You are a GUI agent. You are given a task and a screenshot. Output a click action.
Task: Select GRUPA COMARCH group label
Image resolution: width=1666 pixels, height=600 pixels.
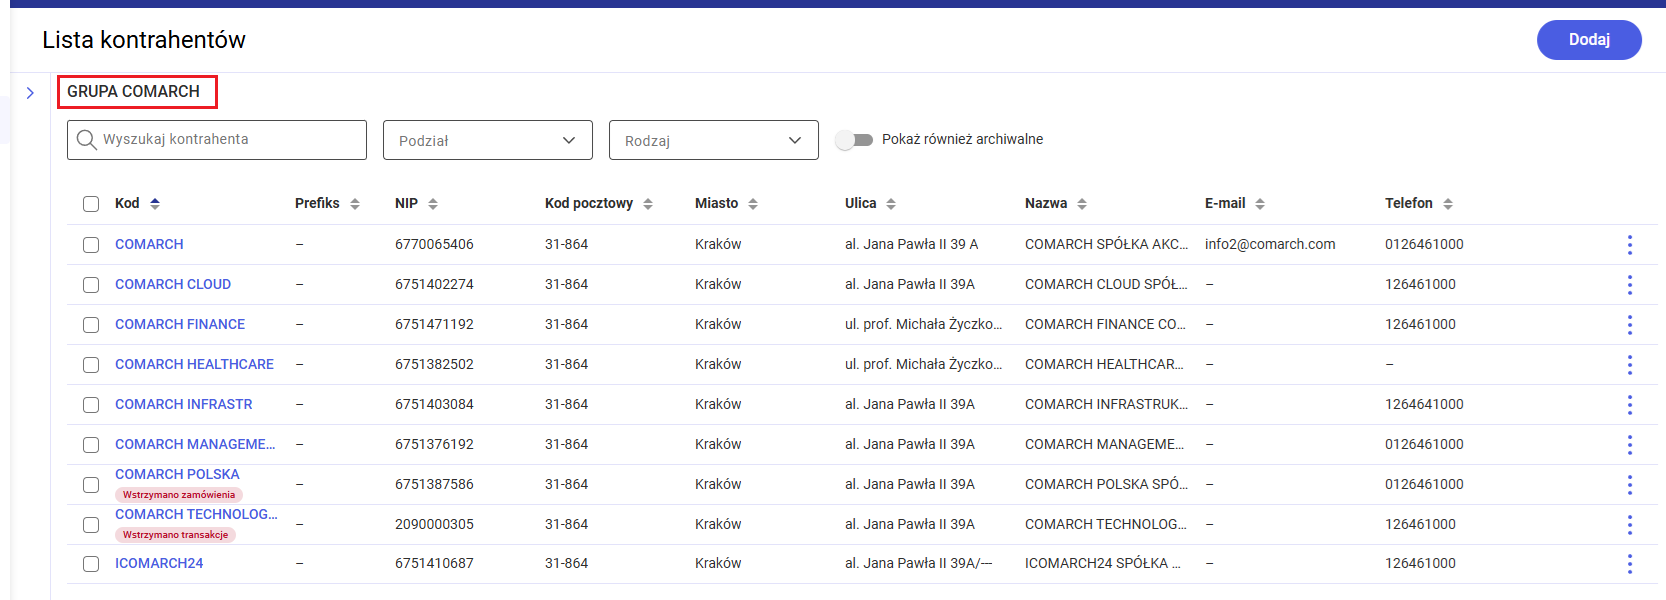[134, 92]
